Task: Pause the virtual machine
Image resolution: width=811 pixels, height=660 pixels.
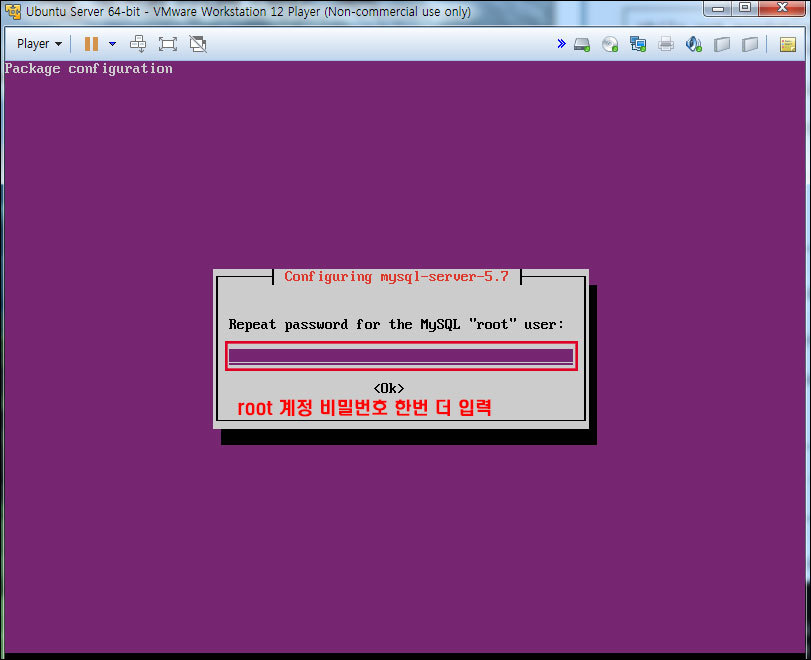Action: click(x=92, y=44)
